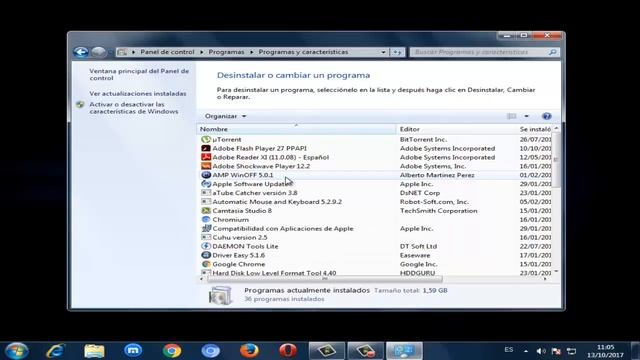Viewport: 640px width, 360px height.
Task: Sort by Editor column header
Action: [456, 129]
